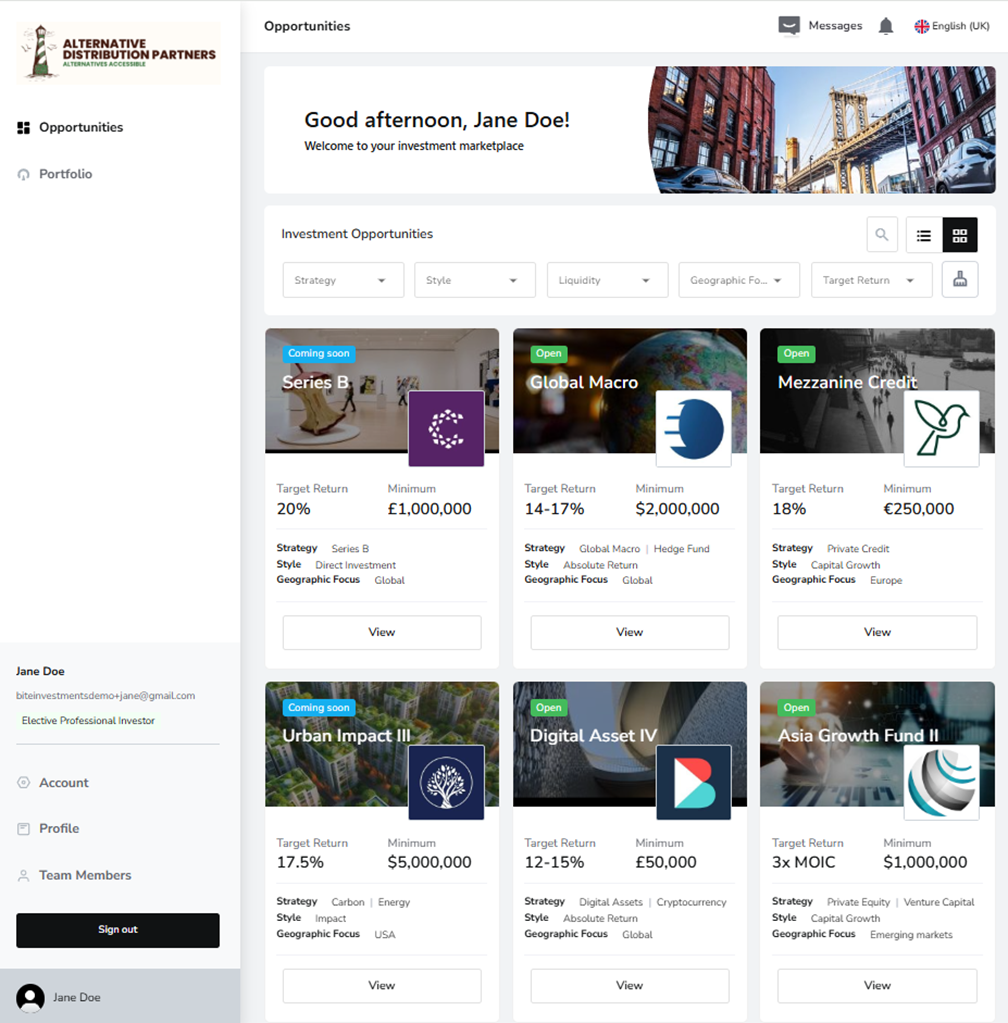This screenshot has width=1008, height=1023.
Task: View the Global Macro opportunity
Action: coord(629,632)
